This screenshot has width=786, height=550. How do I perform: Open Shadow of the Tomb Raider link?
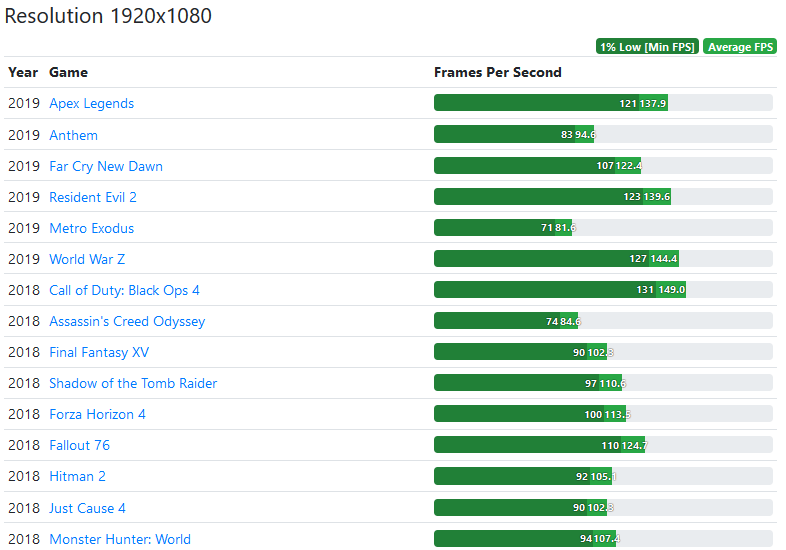133,383
